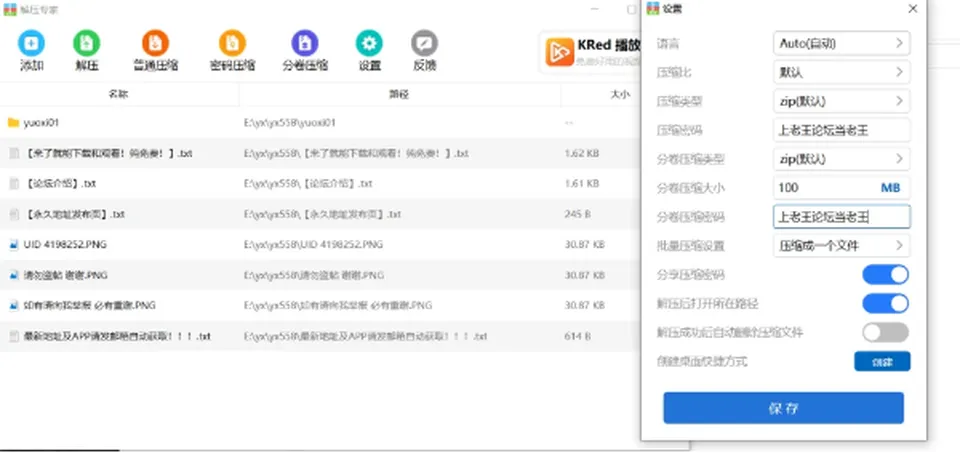The width and height of the screenshot is (960, 453).
Task: Click the image icon of UID 4198252.PNG
Action: click(x=13, y=245)
